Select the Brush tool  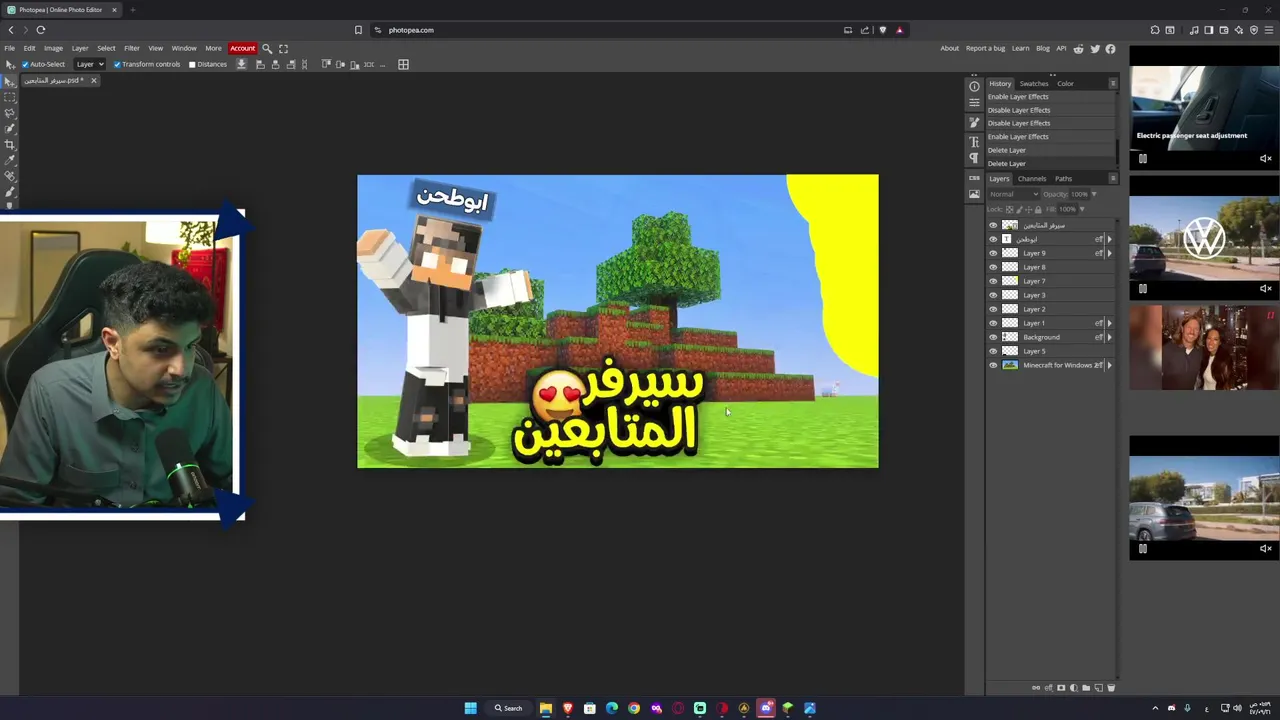pos(10,192)
